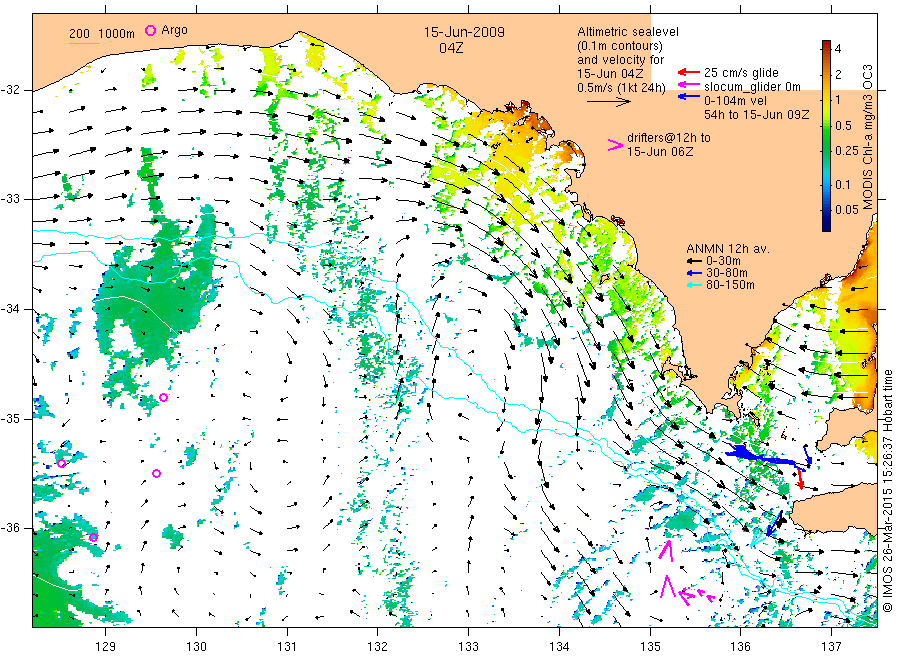Click the '80-150m' depth label

pyautogui.click(x=730, y=285)
